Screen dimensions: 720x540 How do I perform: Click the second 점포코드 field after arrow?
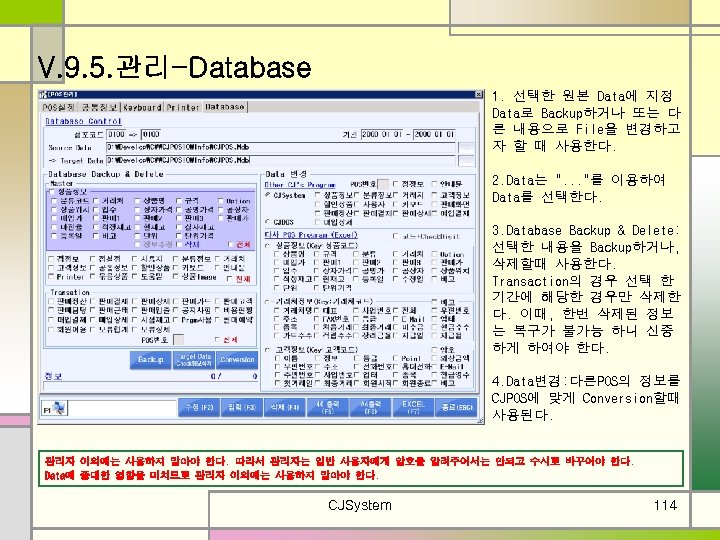(152, 134)
